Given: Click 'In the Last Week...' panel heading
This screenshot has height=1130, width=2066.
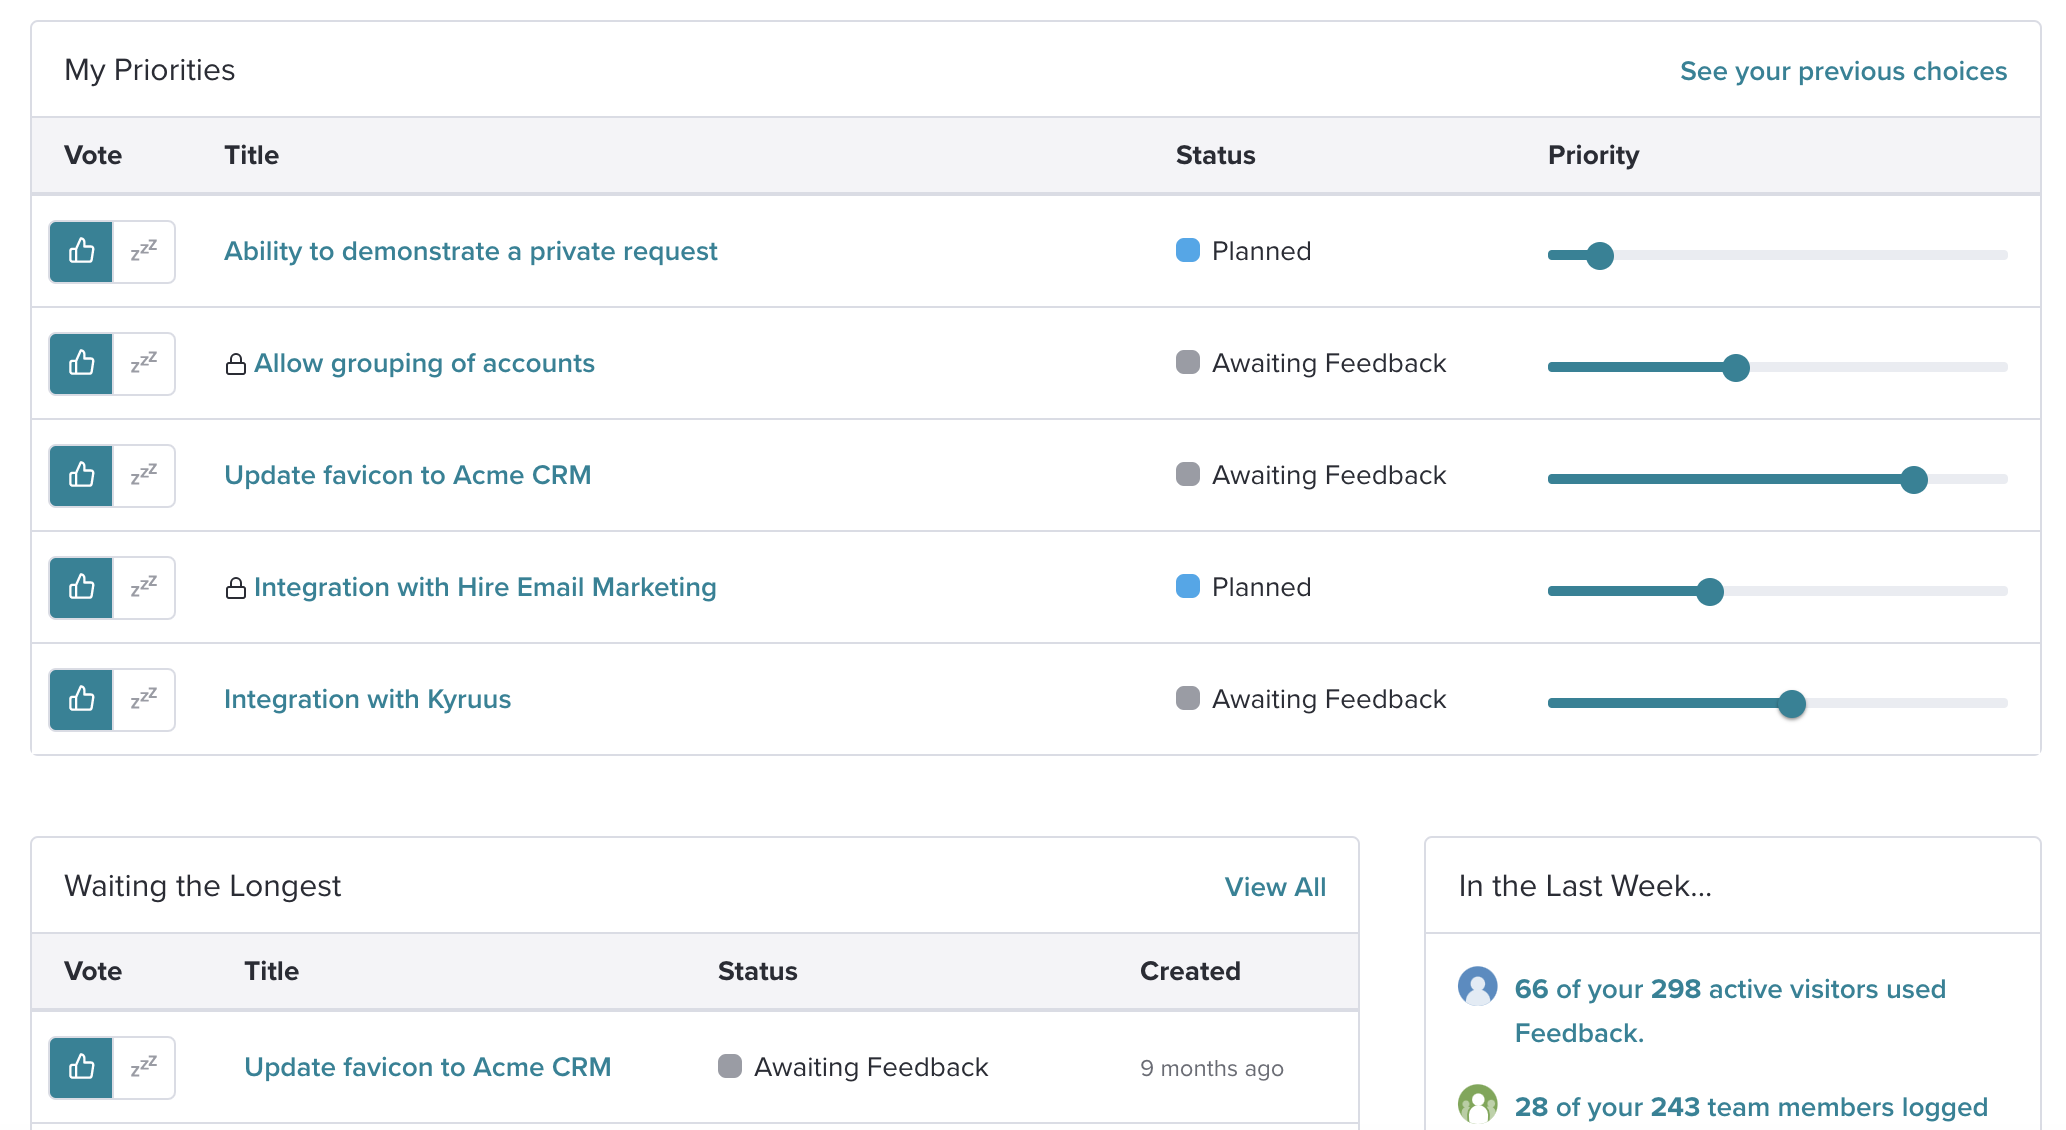Looking at the screenshot, I should pos(1585,886).
